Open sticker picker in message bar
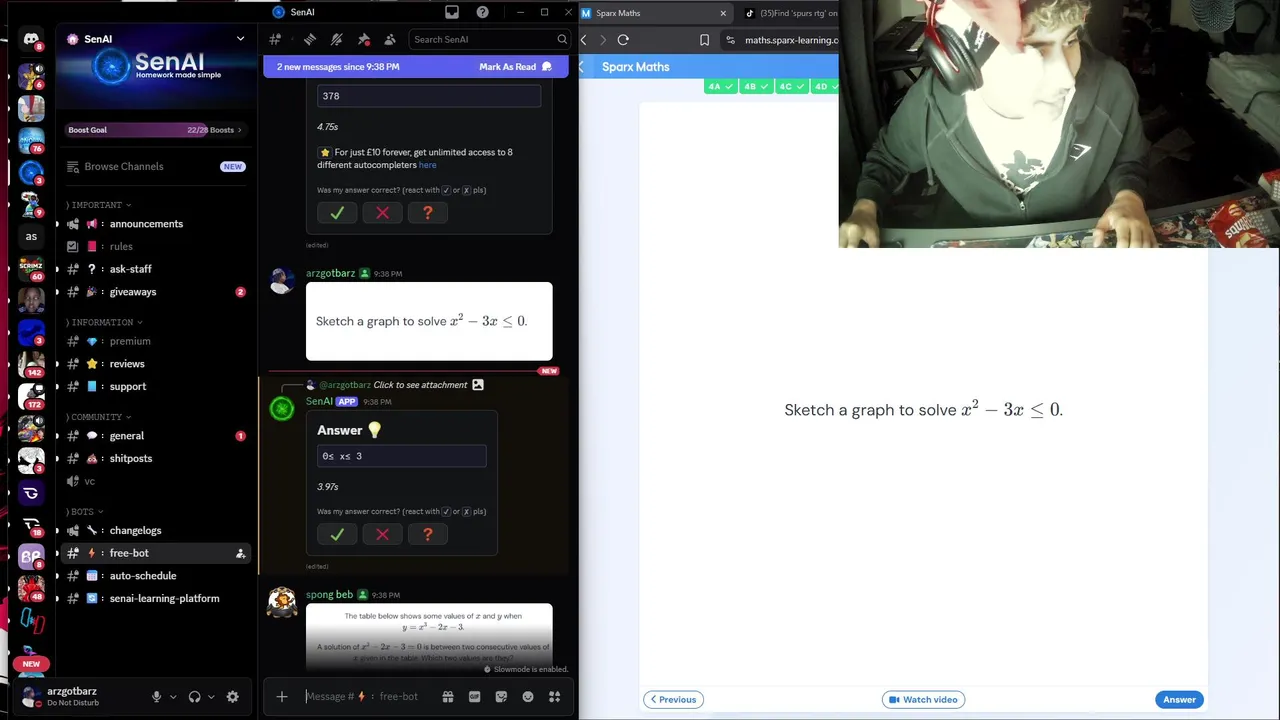Image resolution: width=1280 pixels, height=720 pixels. coord(501,696)
